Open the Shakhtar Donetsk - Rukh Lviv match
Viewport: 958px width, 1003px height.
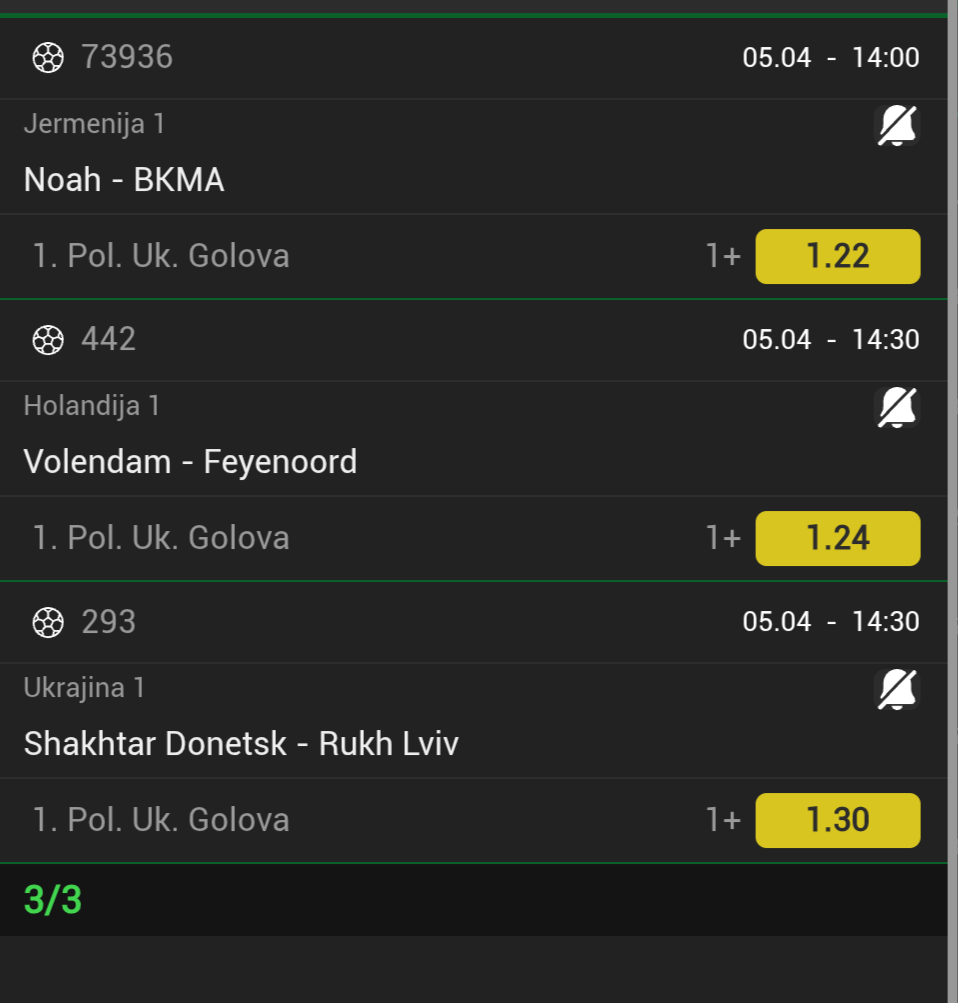coord(241,744)
